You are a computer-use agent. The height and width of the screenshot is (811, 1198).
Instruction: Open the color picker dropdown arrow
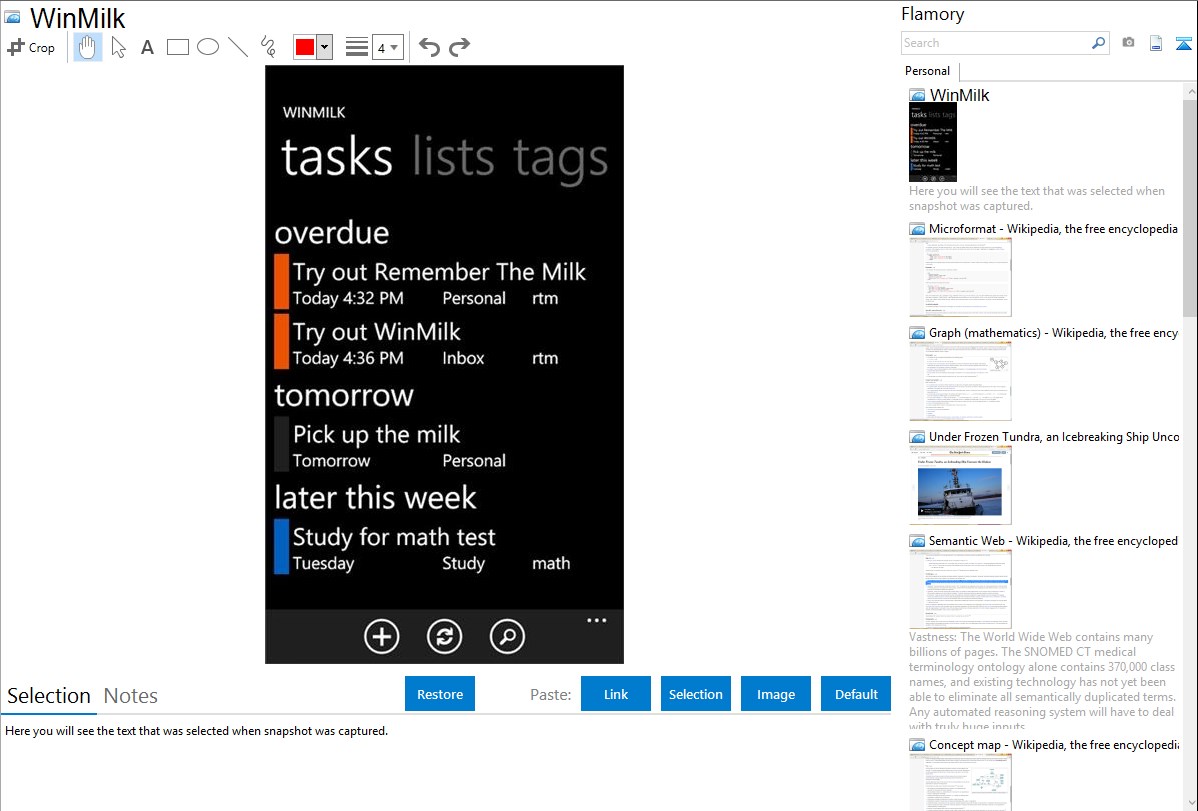[x=325, y=47]
